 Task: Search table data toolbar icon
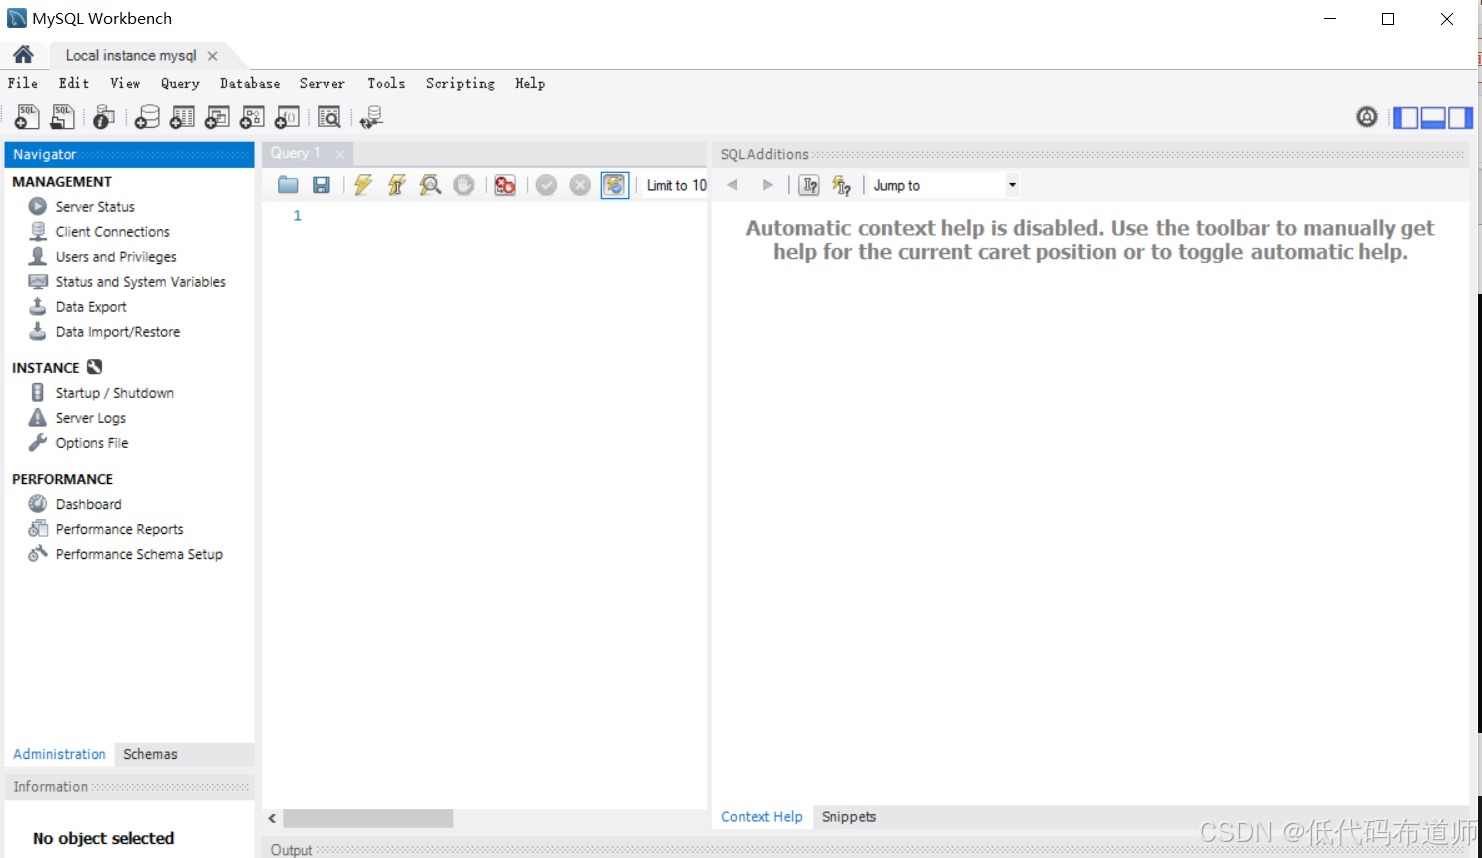pos(329,117)
